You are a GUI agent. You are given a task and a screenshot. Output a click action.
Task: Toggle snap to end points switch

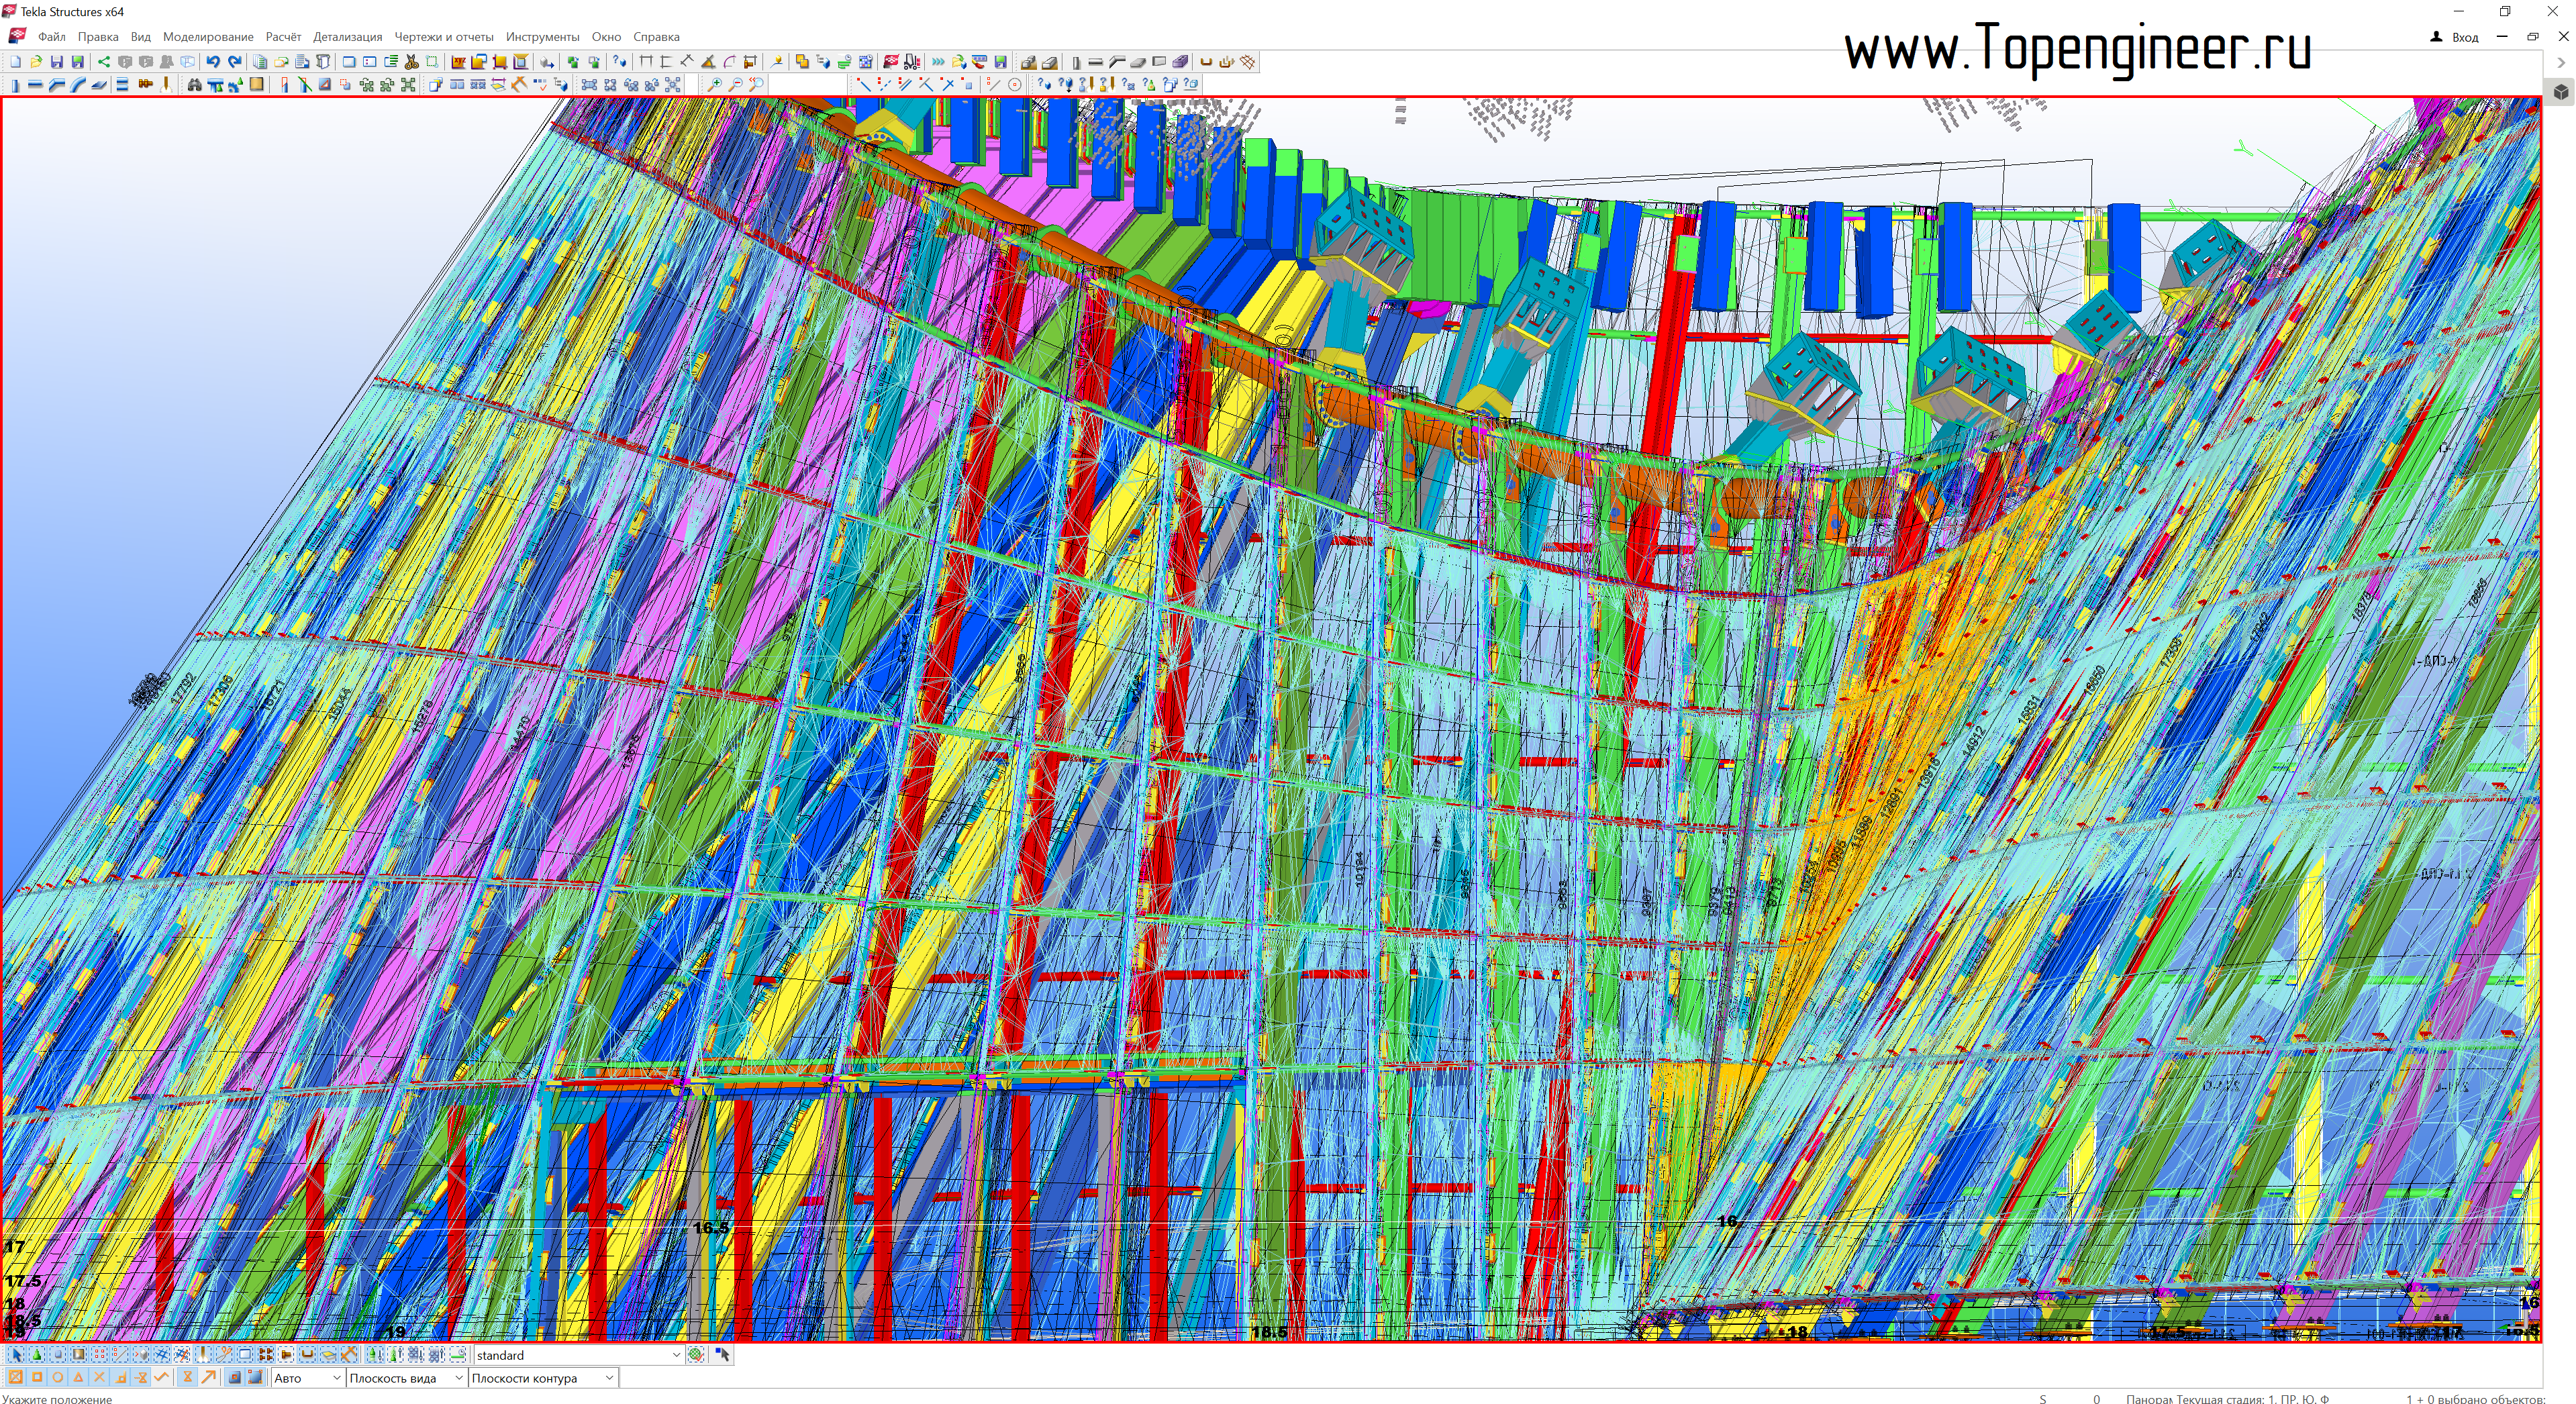[37, 1378]
